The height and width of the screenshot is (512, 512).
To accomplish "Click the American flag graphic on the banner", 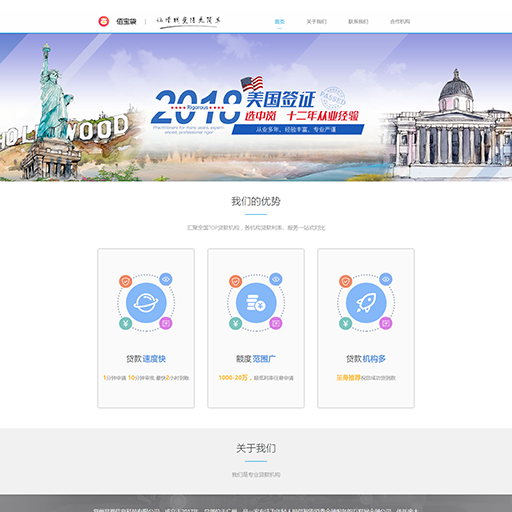I will (252, 83).
